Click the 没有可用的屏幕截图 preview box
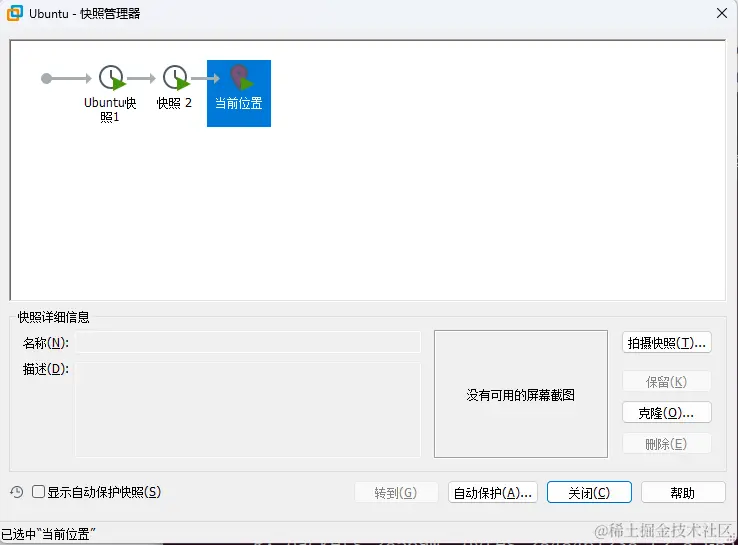Viewport: 738px width, 545px height. coord(521,394)
